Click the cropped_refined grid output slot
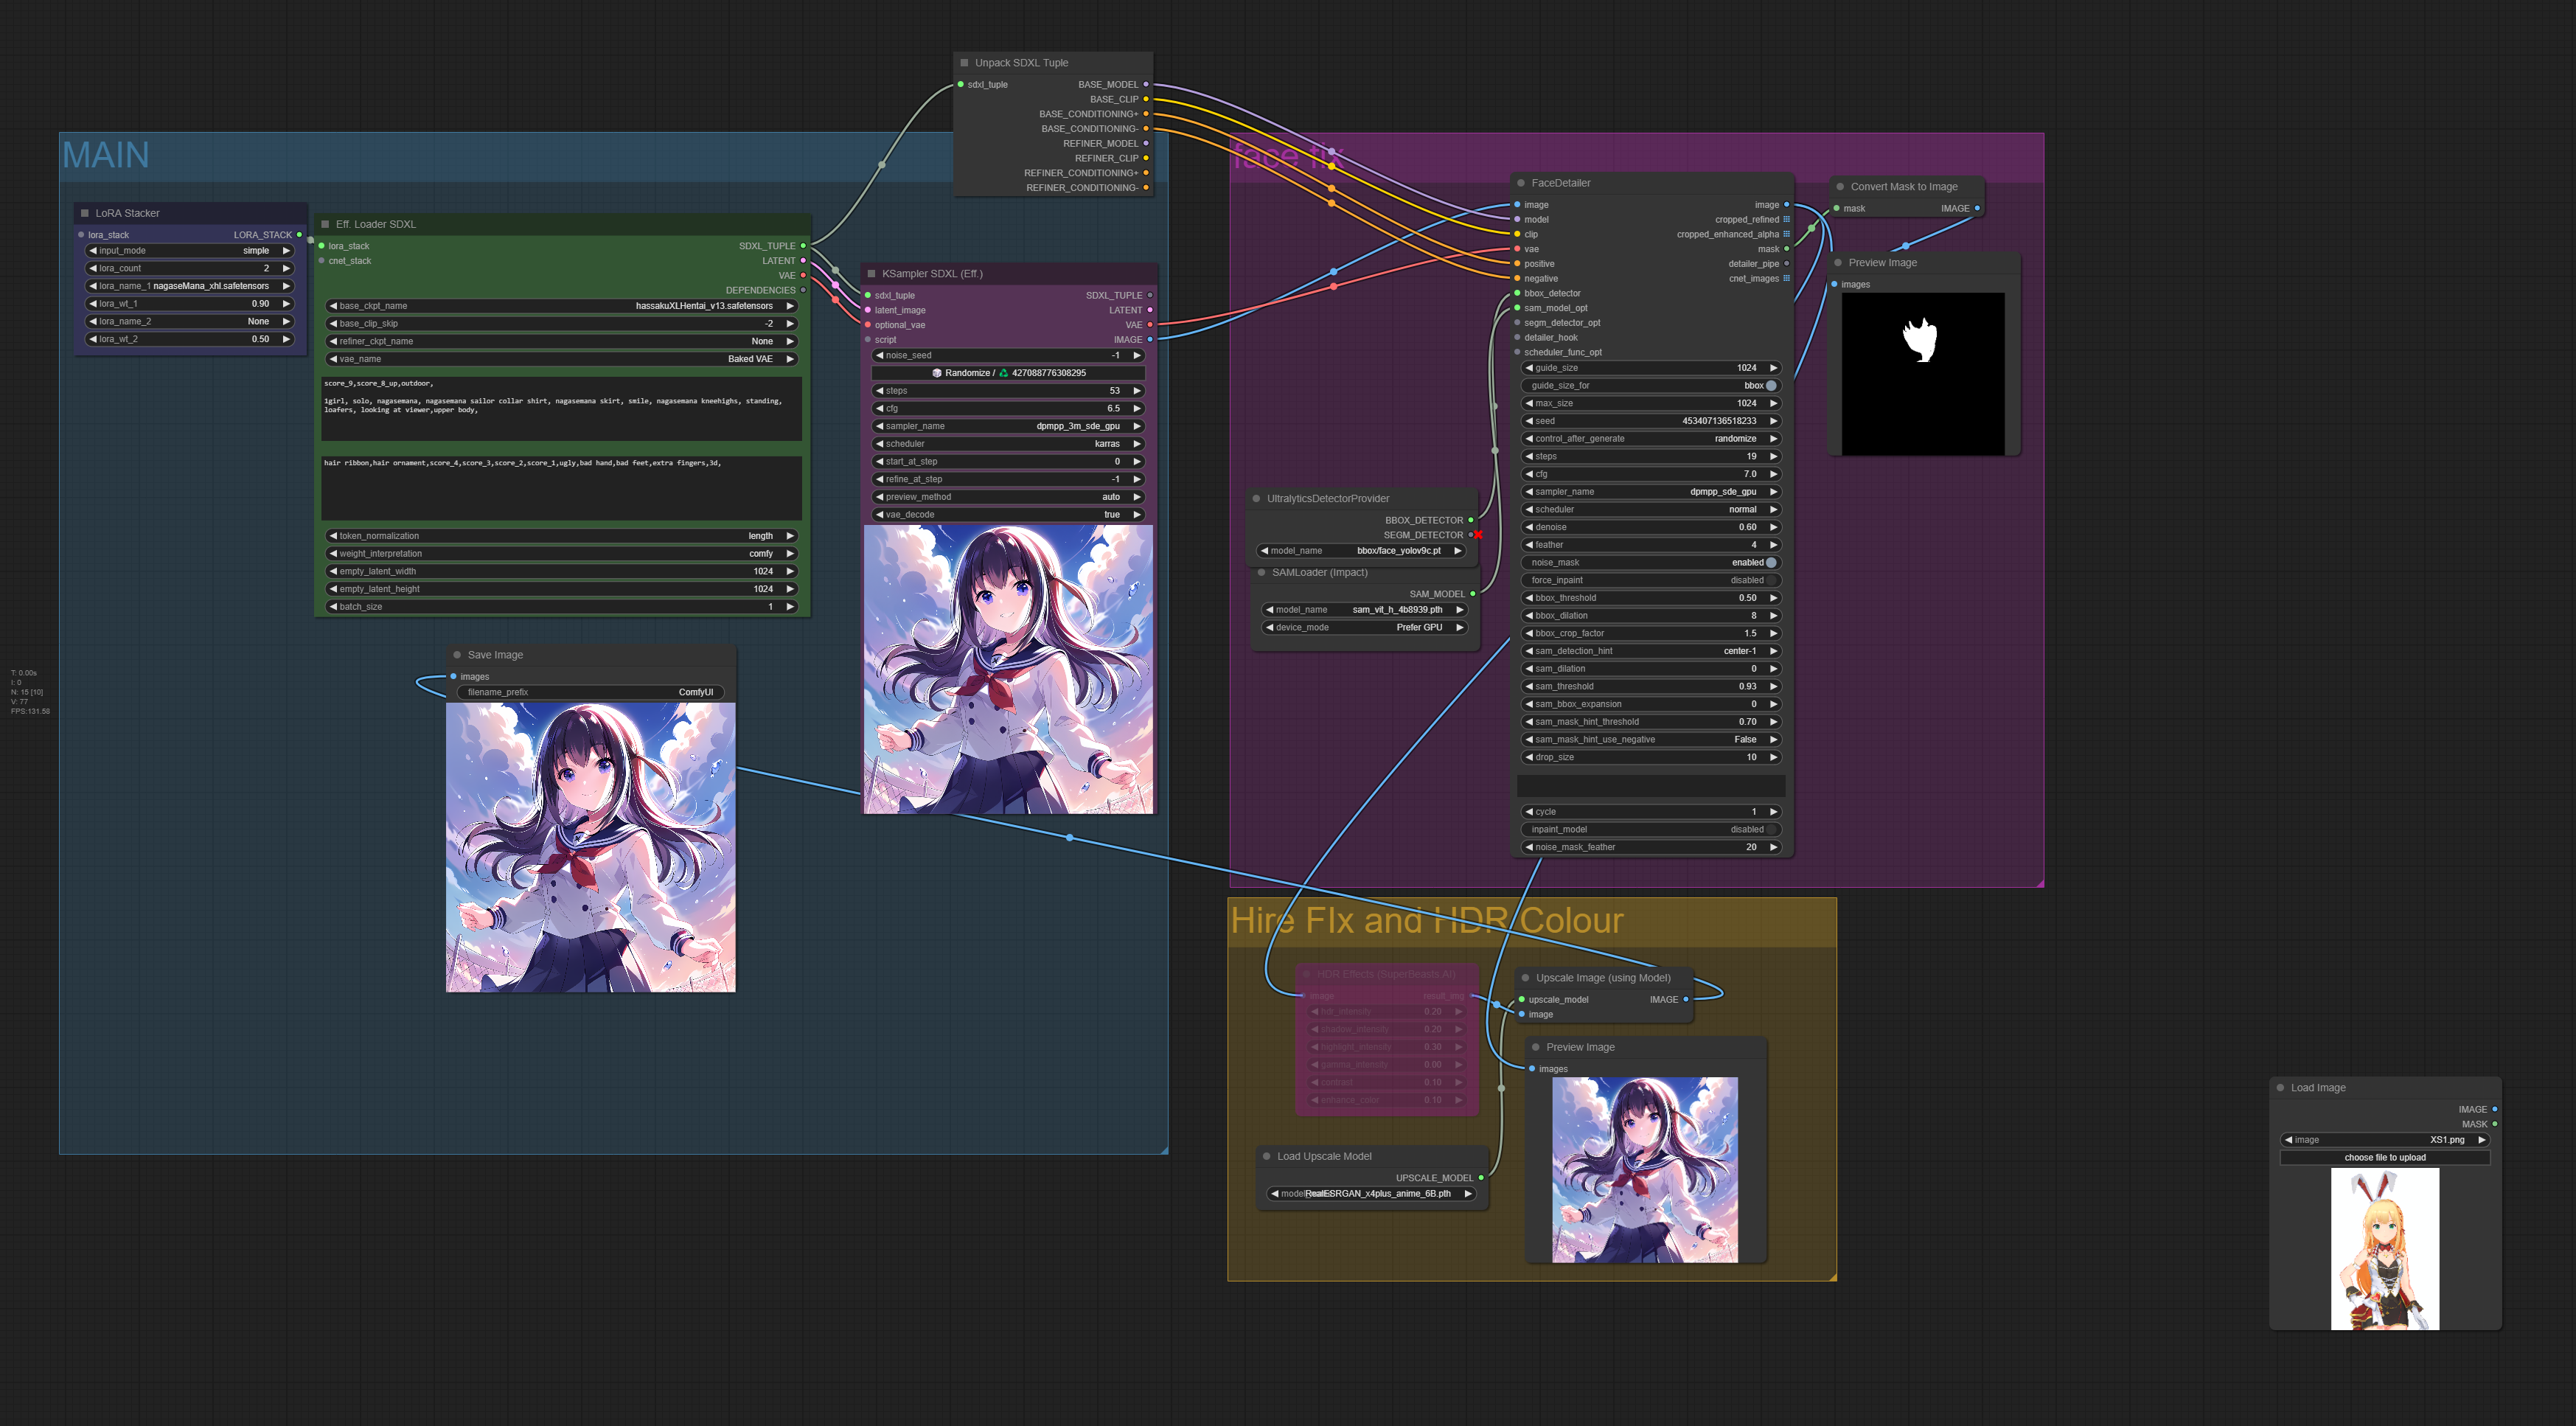This screenshot has height=1426, width=2576. coord(1787,220)
